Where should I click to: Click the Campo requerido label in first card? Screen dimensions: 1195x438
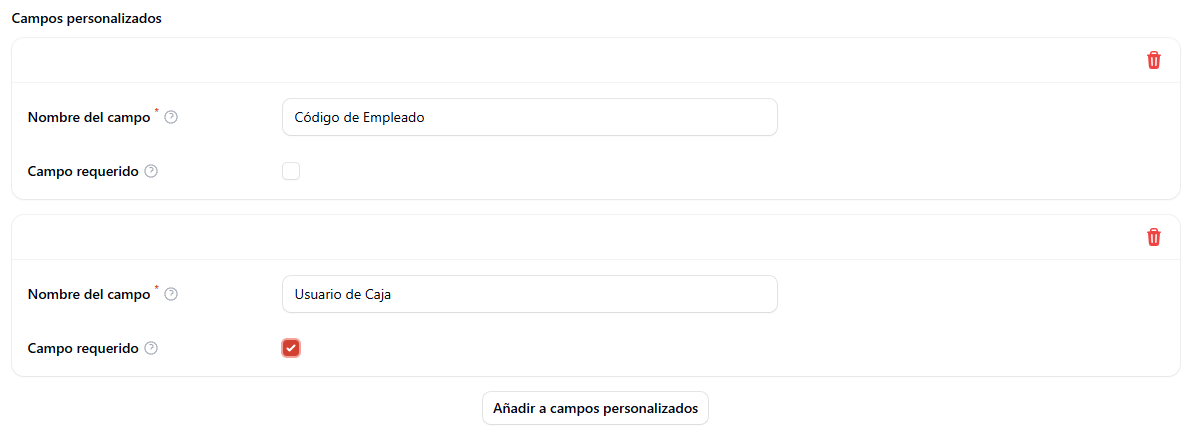pyautogui.click(x=83, y=171)
